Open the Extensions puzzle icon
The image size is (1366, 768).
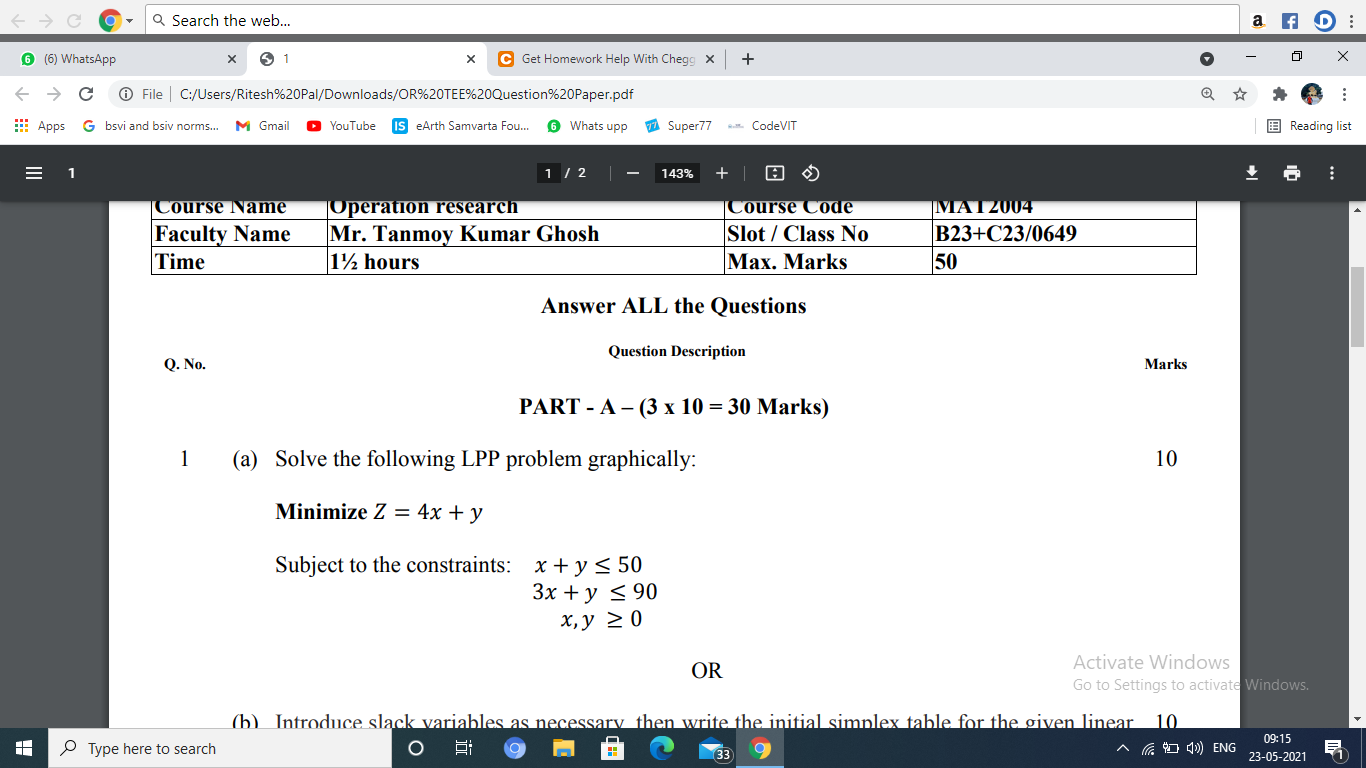pyautogui.click(x=1279, y=94)
